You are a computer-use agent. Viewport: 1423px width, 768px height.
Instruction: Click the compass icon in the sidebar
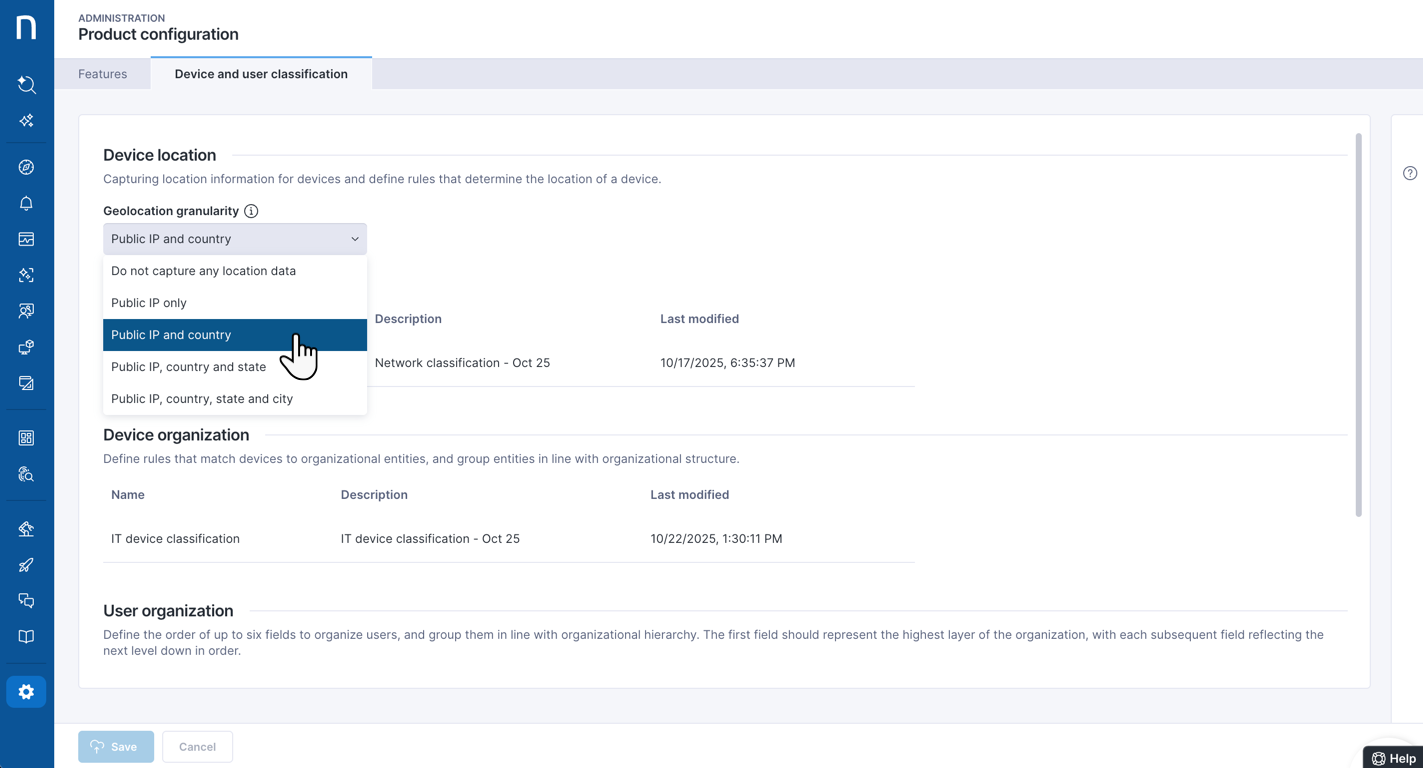pyautogui.click(x=27, y=167)
